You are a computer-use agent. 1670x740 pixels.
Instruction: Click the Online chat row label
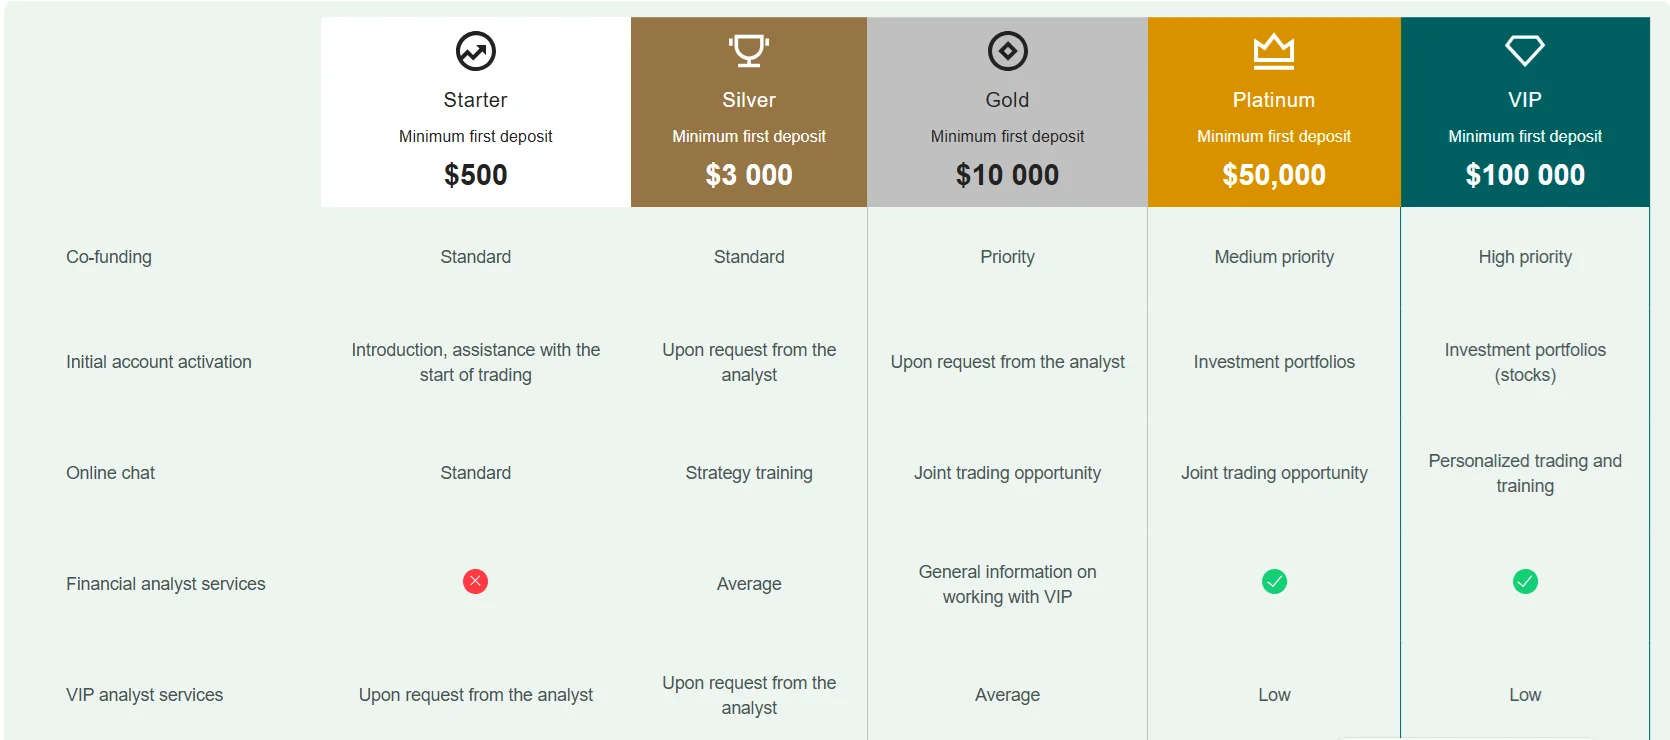click(111, 473)
